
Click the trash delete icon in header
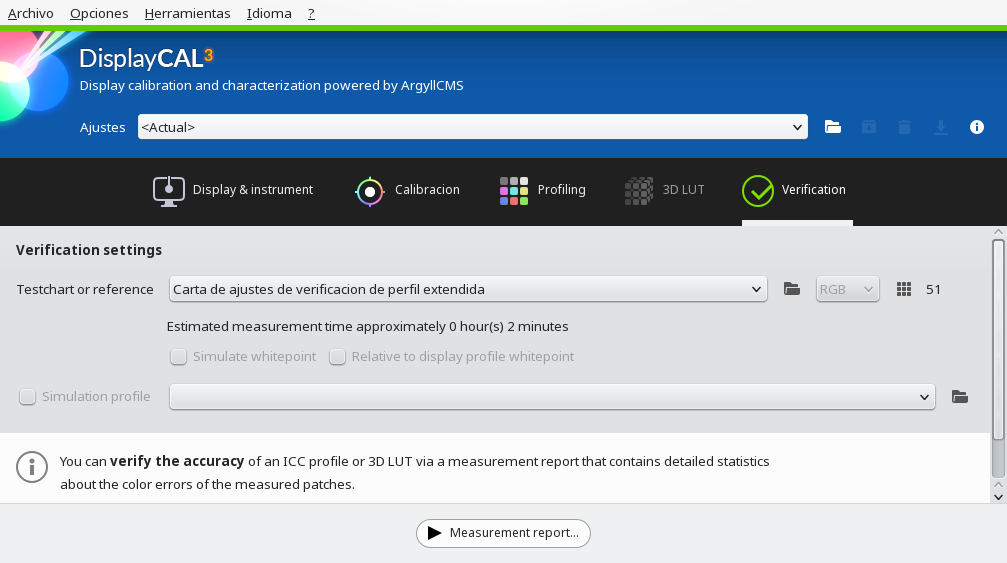pyautogui.click(x=904, y=127)
